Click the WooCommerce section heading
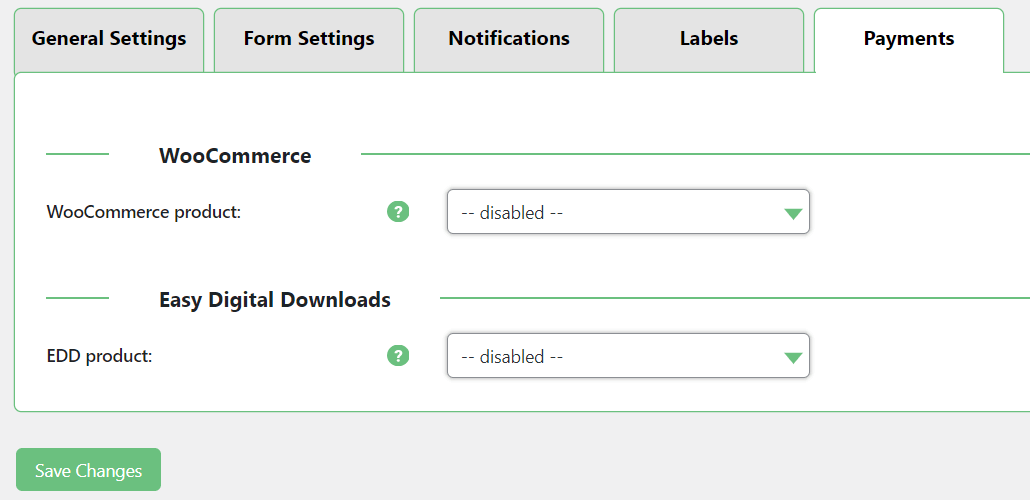The height and width of the screenshot is (500, 1030). tap(235, 156)
